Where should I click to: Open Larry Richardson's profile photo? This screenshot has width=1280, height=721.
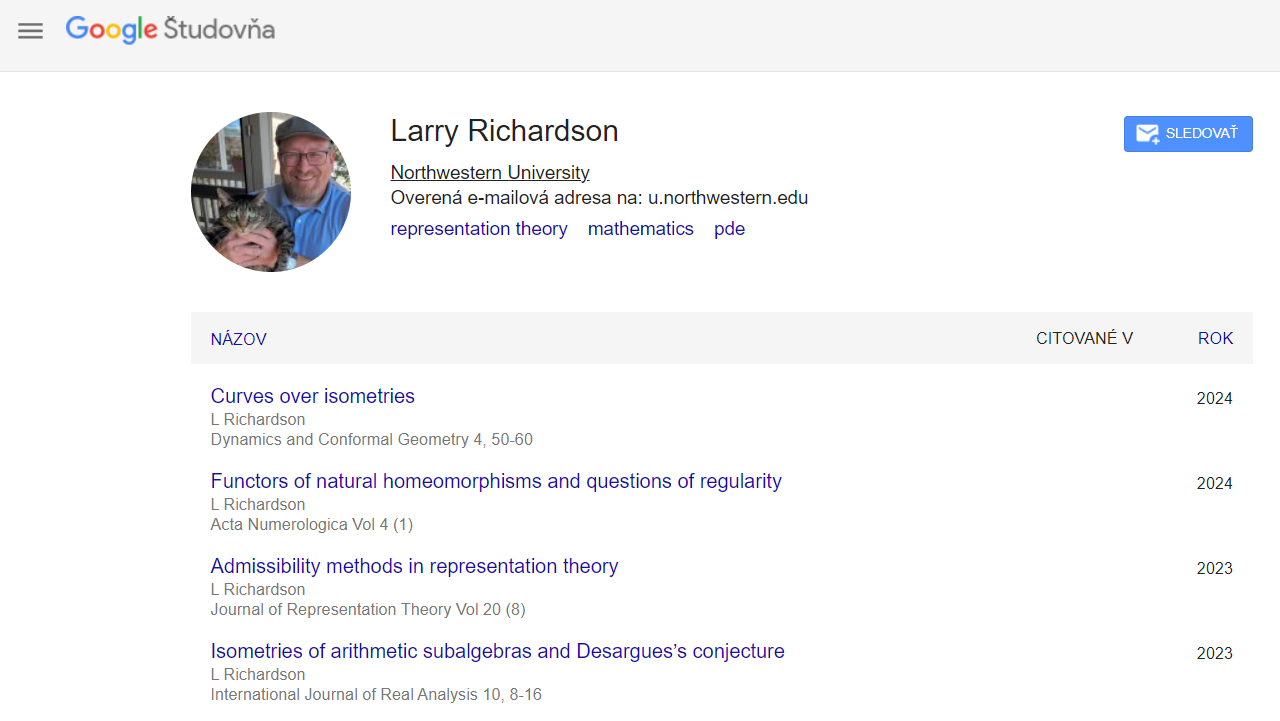point(271,192)
